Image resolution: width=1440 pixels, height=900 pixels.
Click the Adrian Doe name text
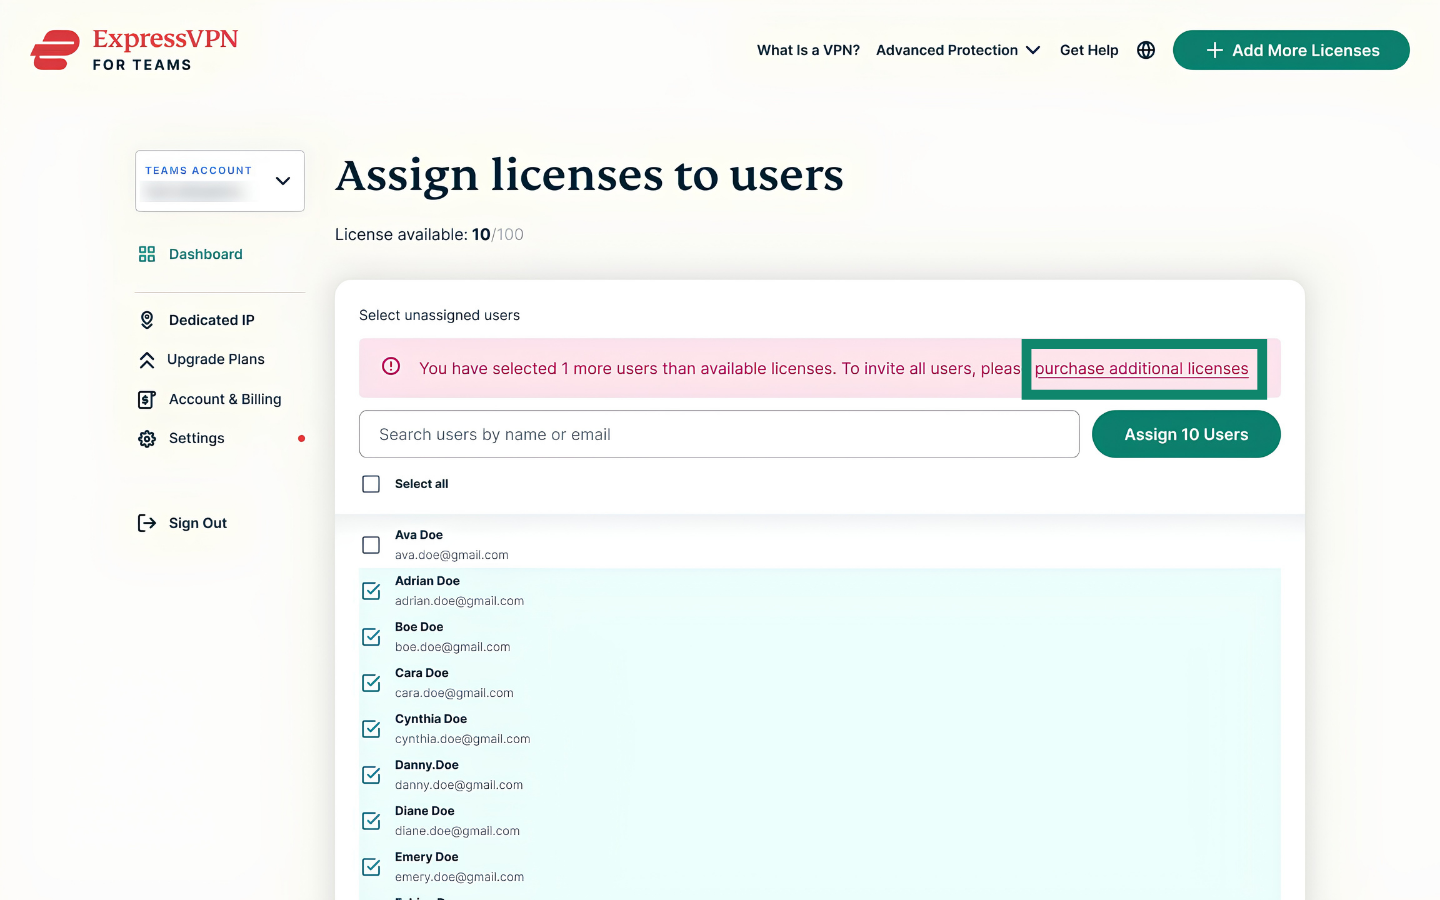(427, 581)
